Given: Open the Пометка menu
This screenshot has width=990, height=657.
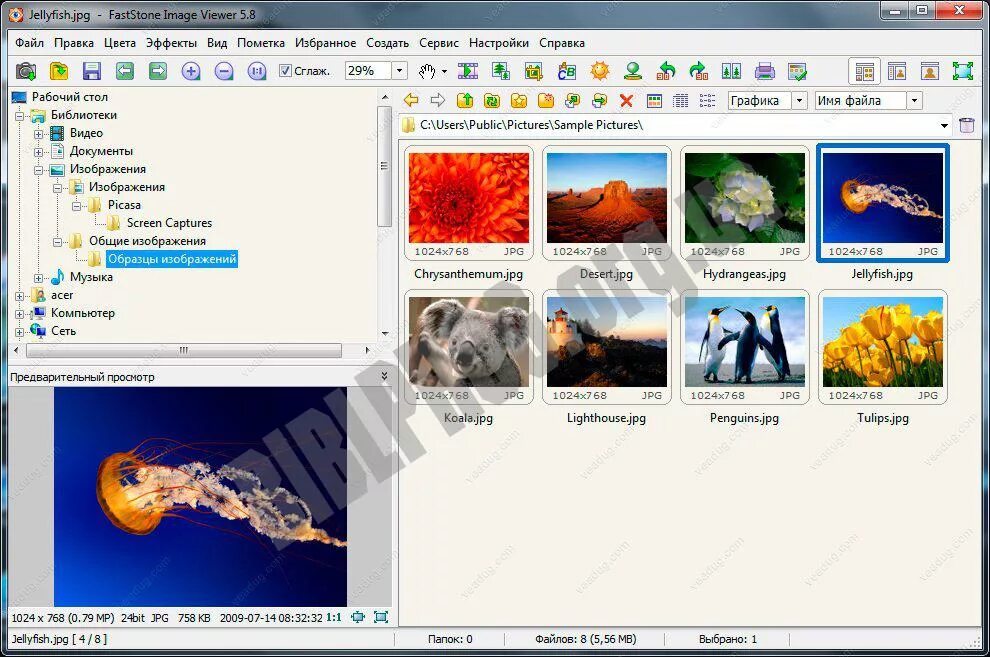Looking at the screenshot, I should [261, 43].
